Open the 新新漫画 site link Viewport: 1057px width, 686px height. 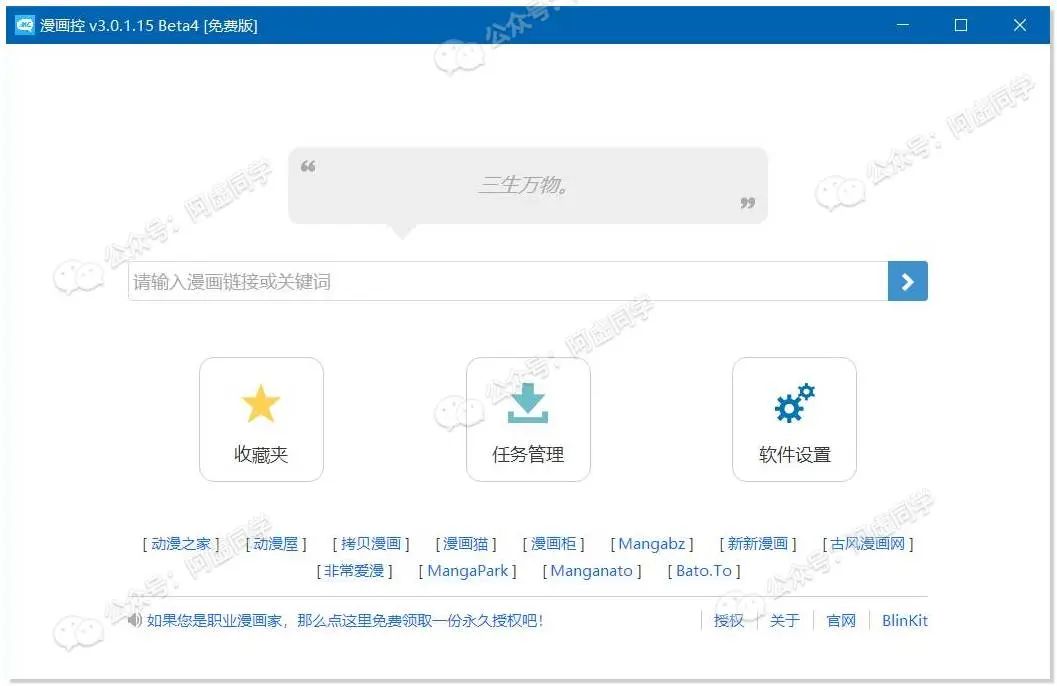coord(758,544)
